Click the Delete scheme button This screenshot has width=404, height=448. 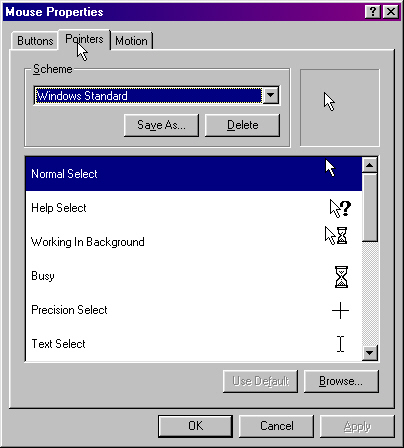point(242,125)
